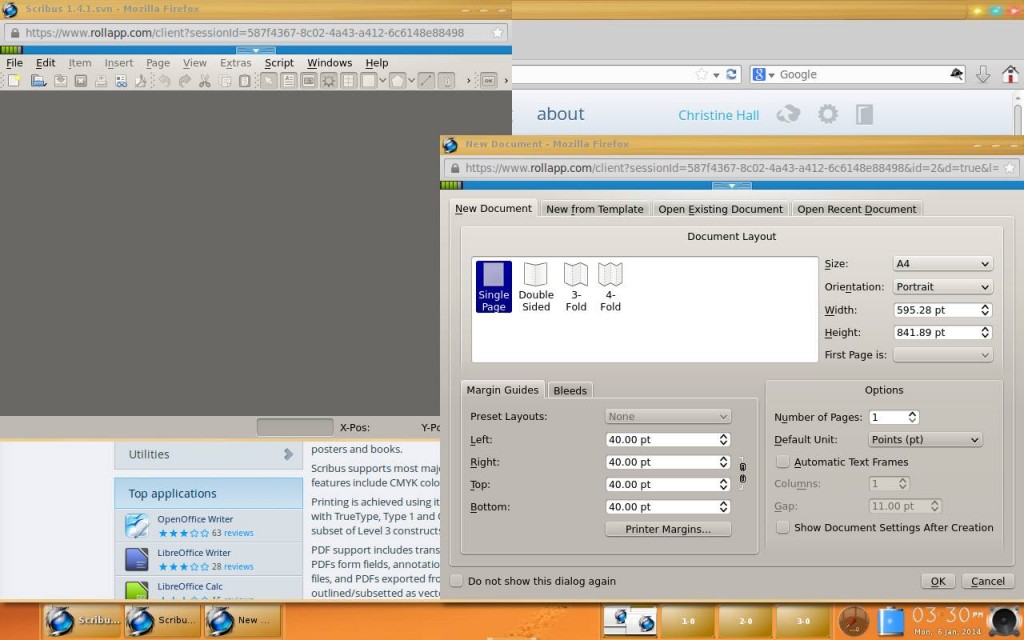Open the Script menu in Scribus

279,63
